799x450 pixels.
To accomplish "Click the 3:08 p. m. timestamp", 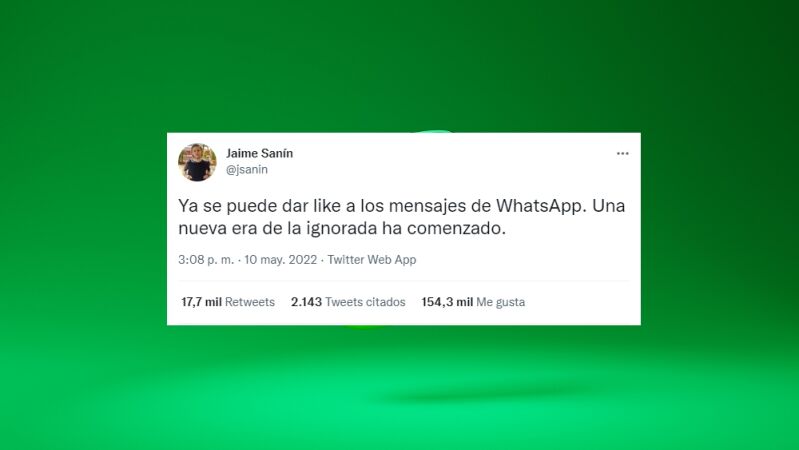I will pyautogui.click(x=206, y=259).
